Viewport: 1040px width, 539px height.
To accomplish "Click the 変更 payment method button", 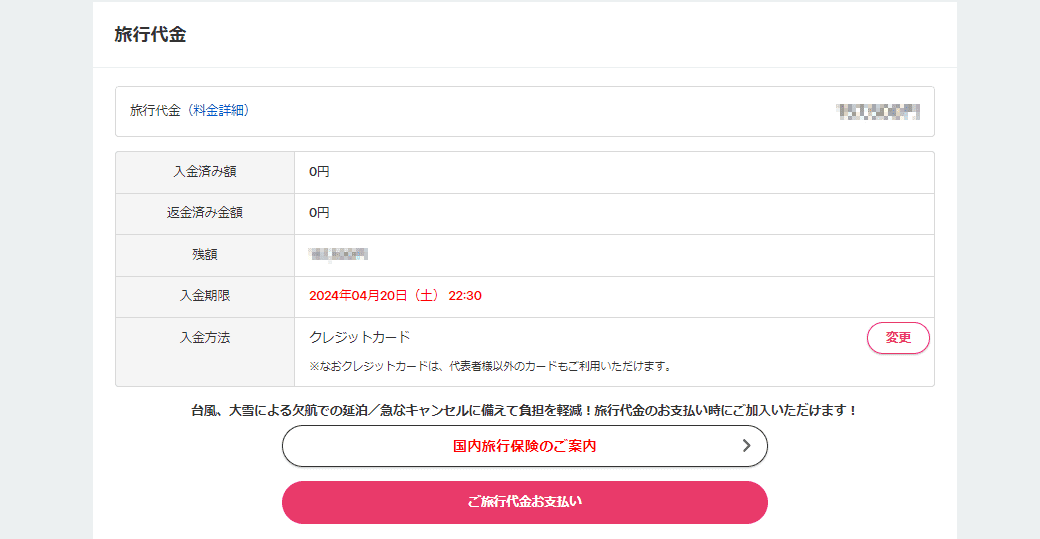I will pos(898,338).
